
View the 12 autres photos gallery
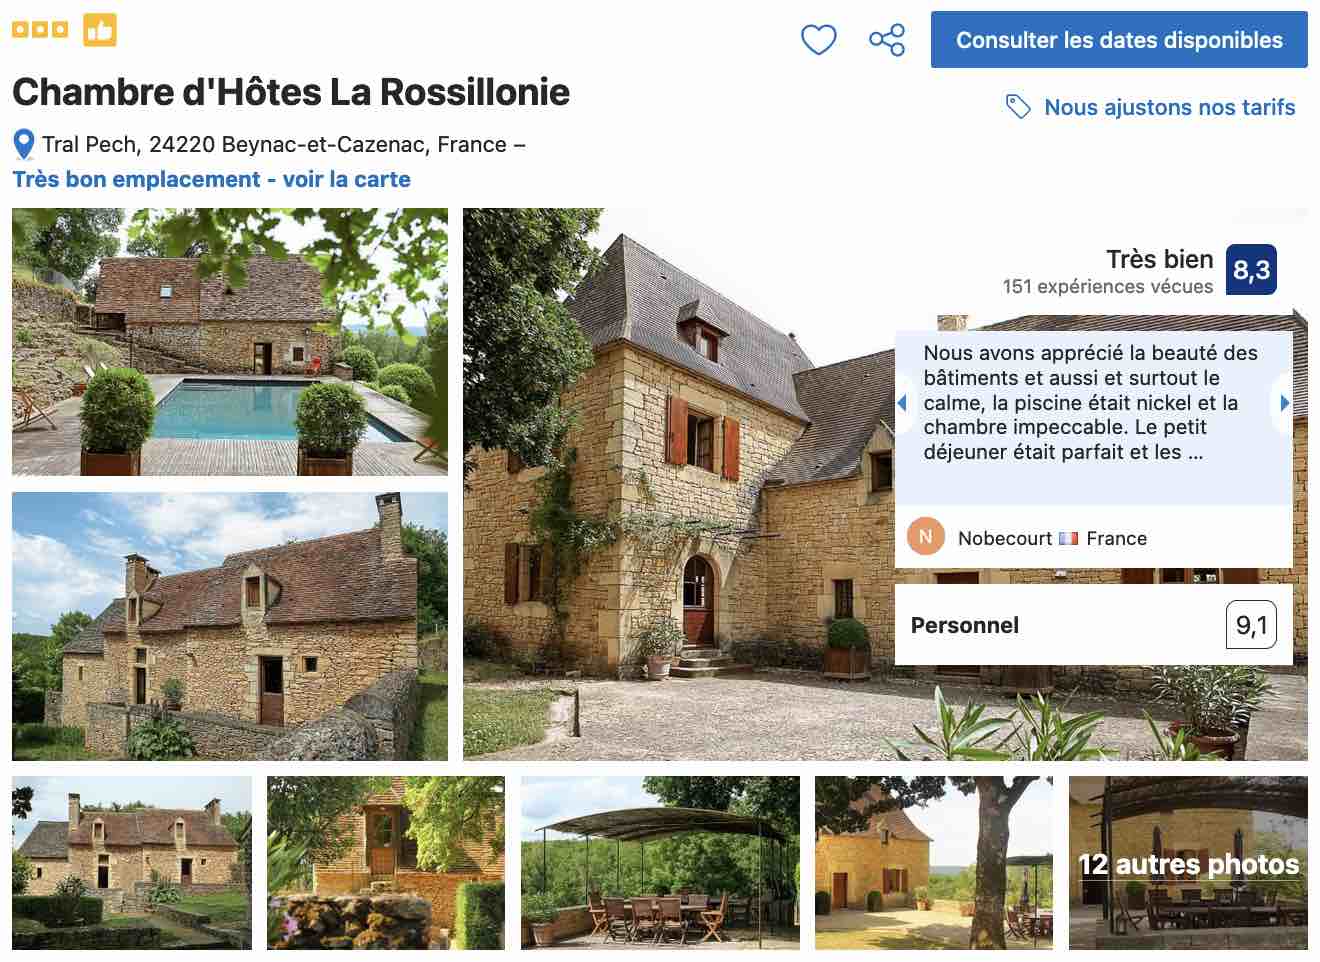(x=1188, y=862)
